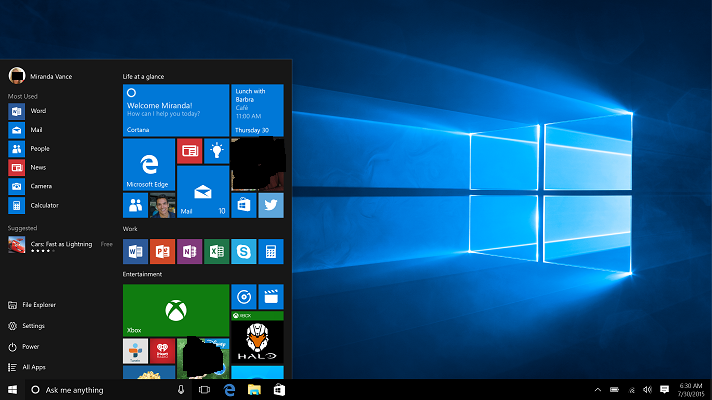Click the Mail live tile
Image resolution: width=712 pixels, height=400 pixels.
[x=203, y=192]
